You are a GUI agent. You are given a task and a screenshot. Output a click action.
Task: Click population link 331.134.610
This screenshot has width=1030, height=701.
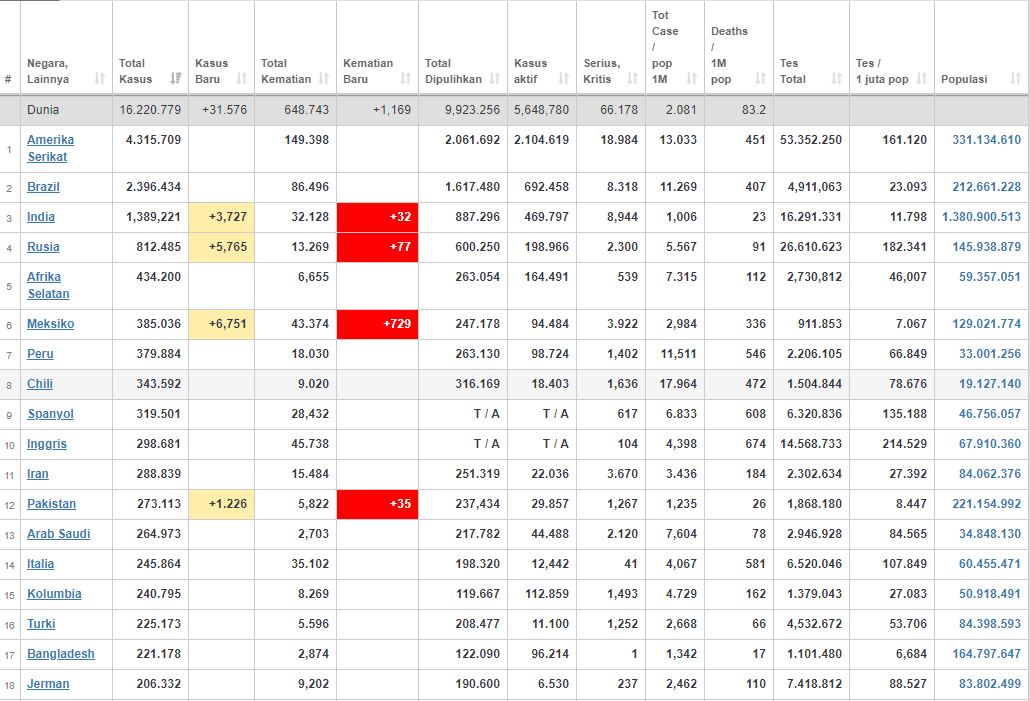pos(987,140)
